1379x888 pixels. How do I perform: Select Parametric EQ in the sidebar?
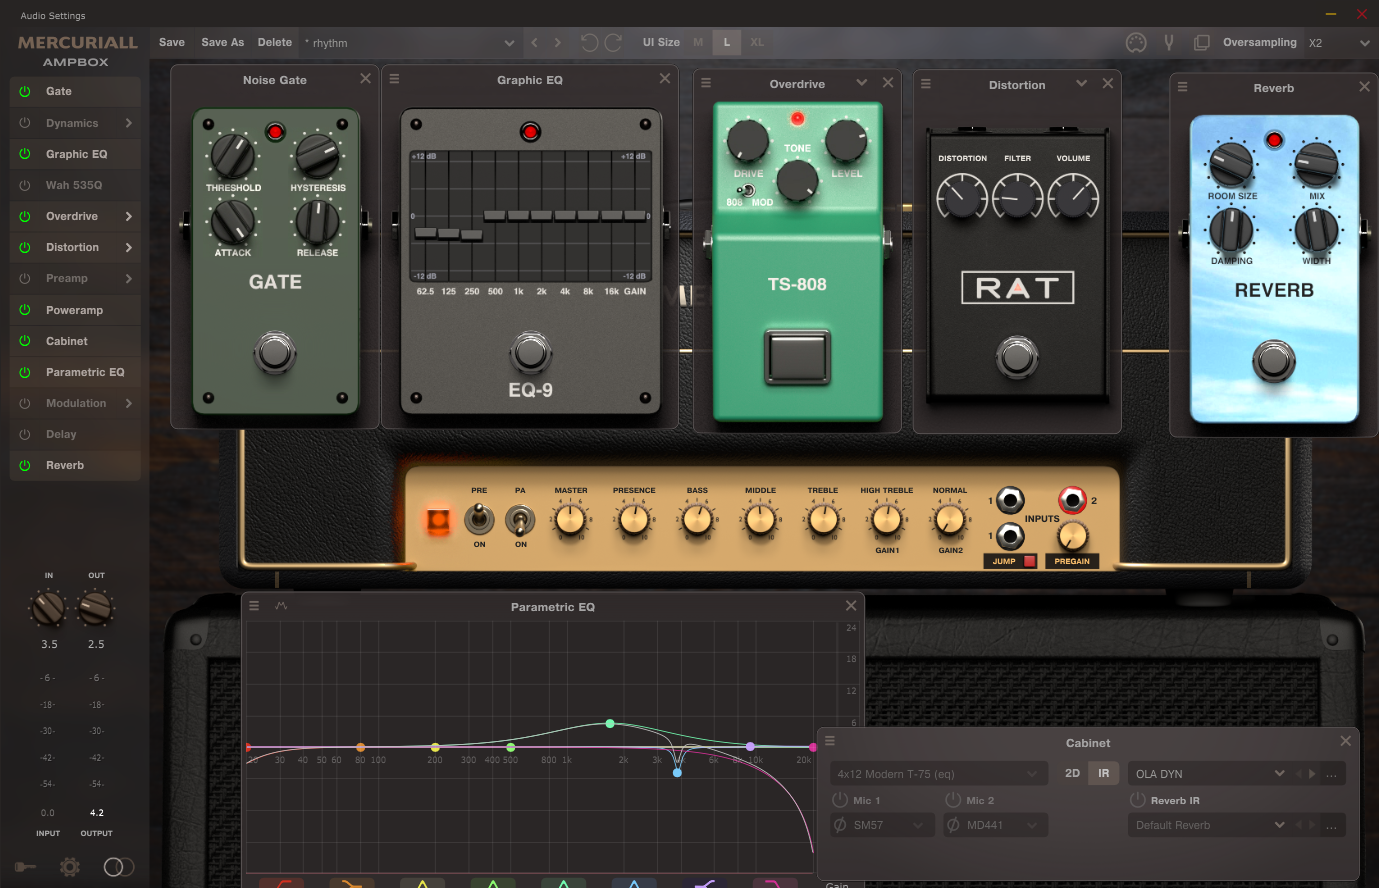point(85,372)
